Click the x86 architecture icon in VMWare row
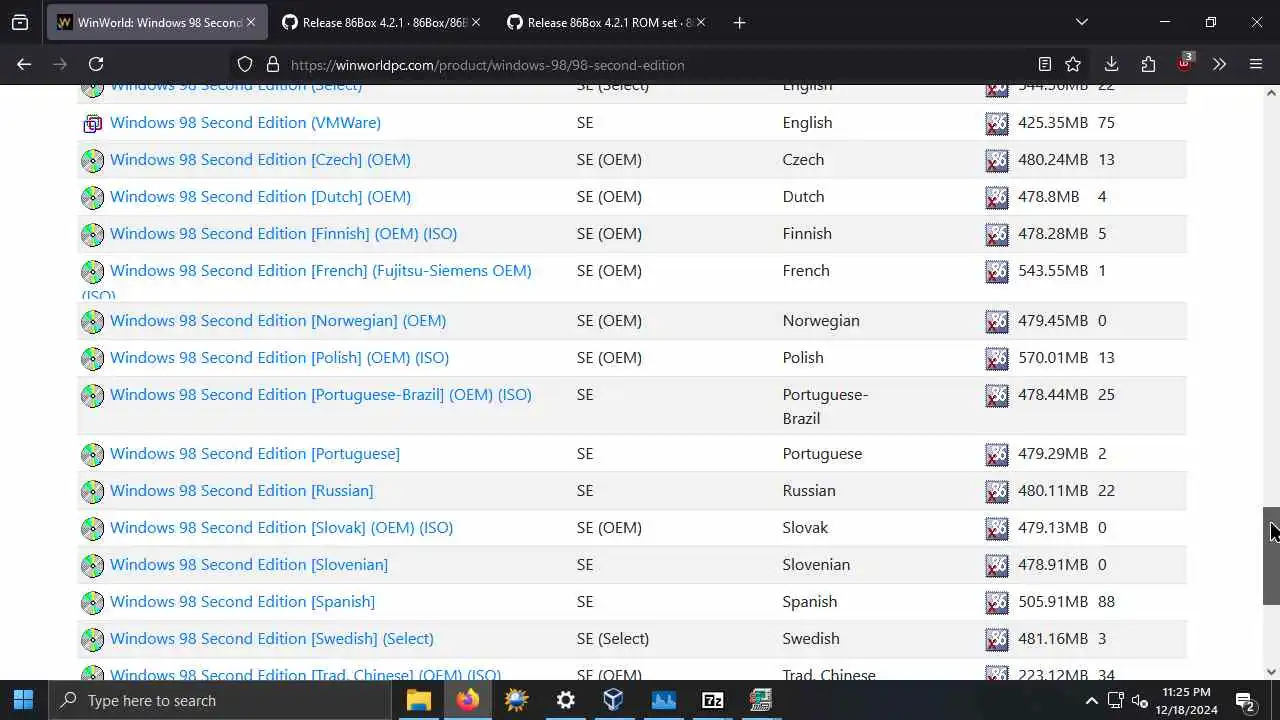1280x720 pixels. click(997, 123)
